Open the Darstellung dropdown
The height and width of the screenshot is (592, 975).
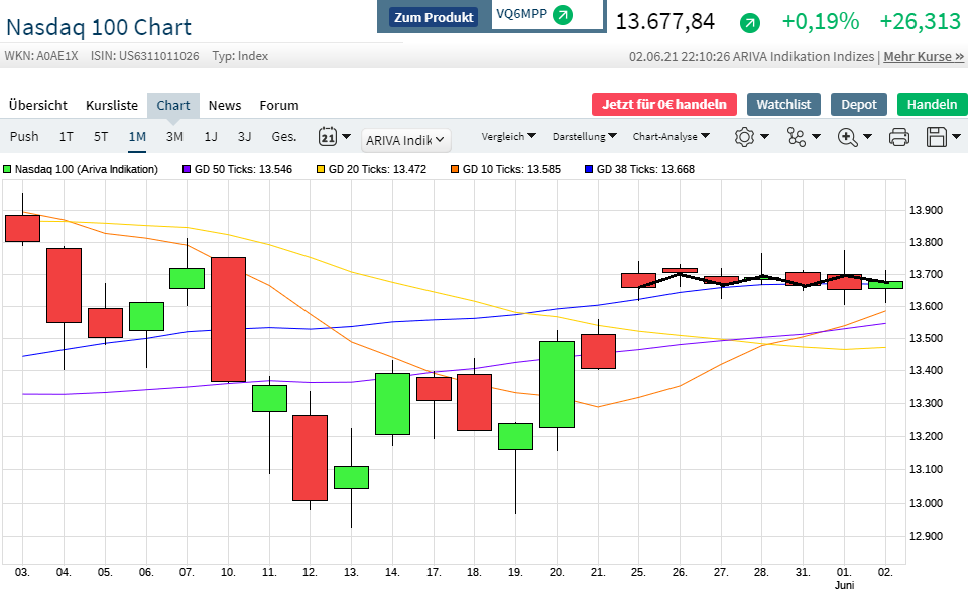click(x=585, y=136)
